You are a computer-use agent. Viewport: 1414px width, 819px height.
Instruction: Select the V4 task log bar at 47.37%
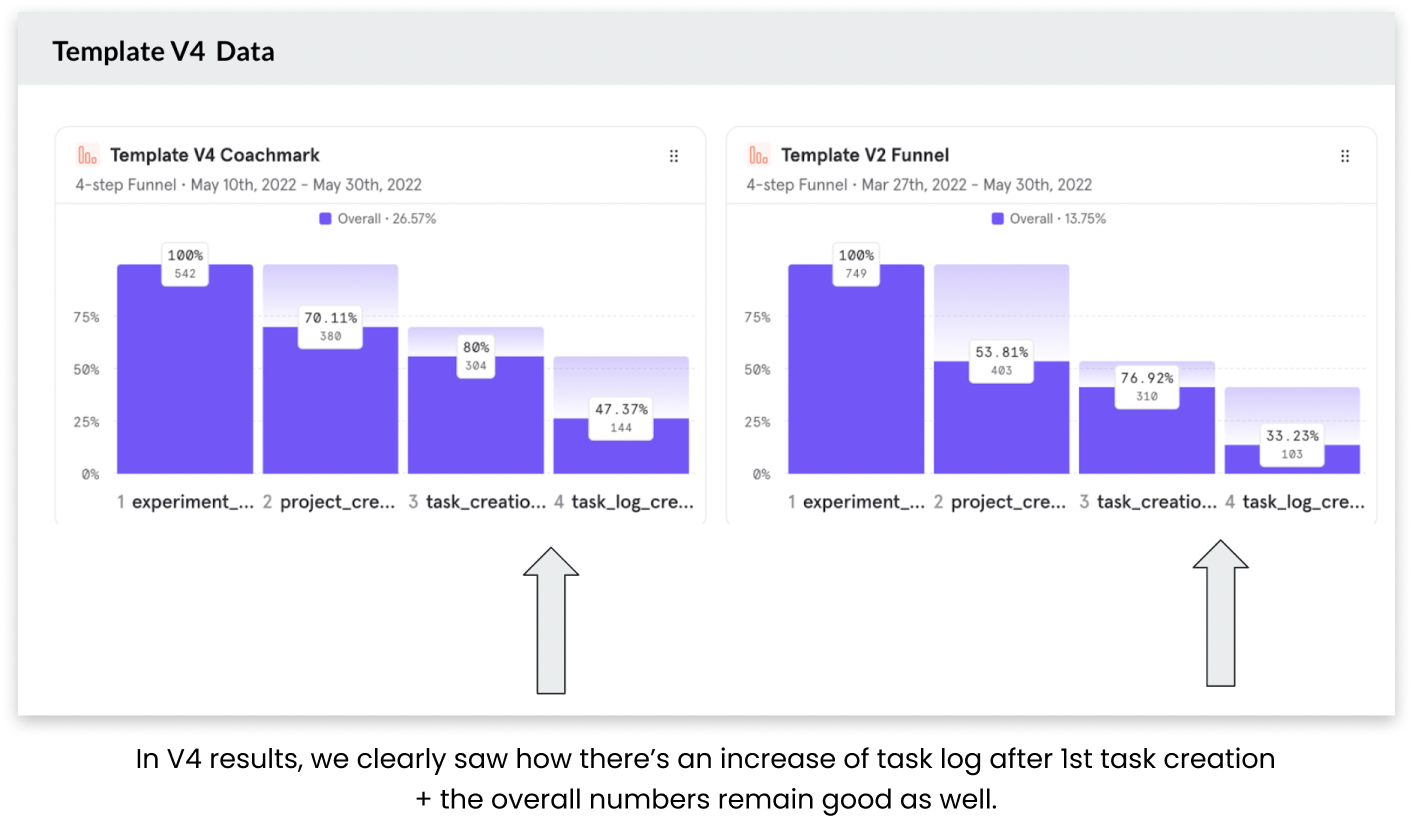621,452
